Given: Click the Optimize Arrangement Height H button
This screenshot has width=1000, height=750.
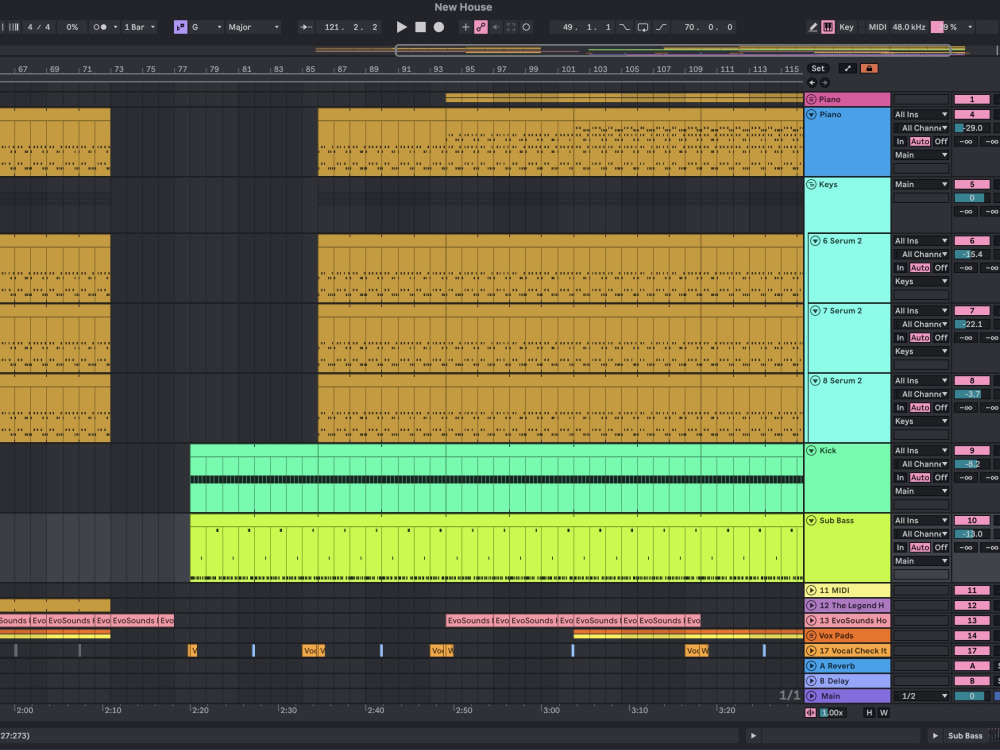Looking at the screenshot, I should [869, 713].
